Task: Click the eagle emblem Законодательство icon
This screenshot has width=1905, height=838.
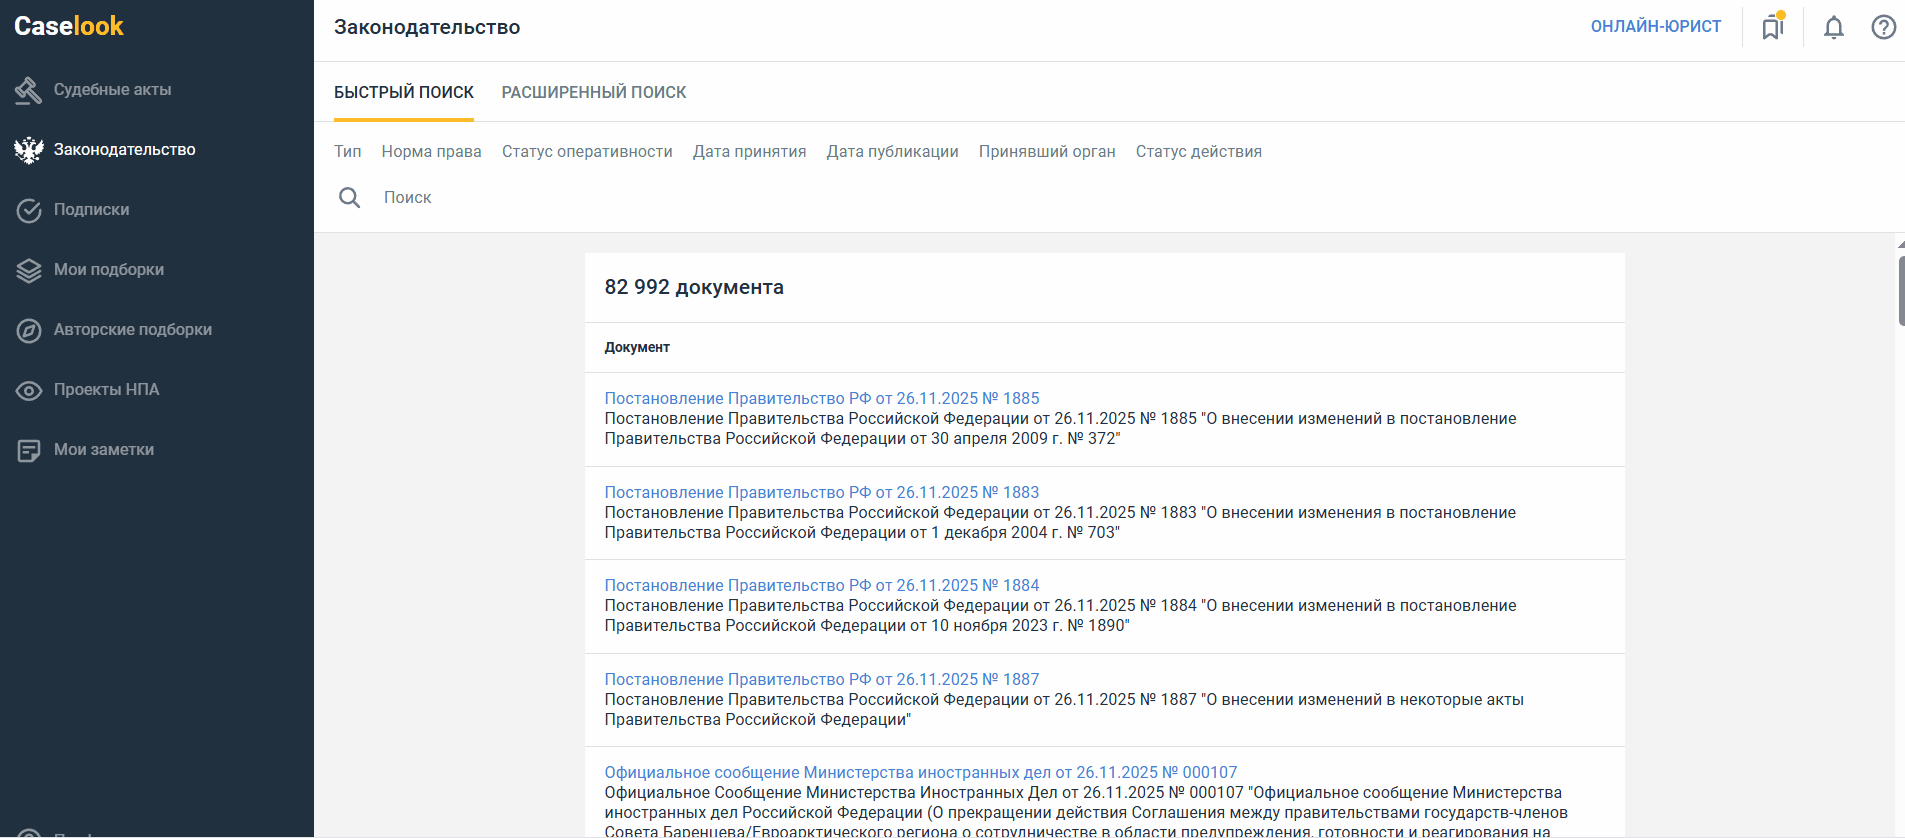Action: click(29, 150)
